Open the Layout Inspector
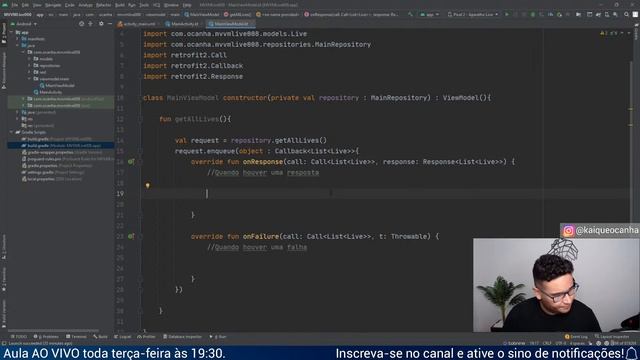640x360 pixels. pos(612,337)
